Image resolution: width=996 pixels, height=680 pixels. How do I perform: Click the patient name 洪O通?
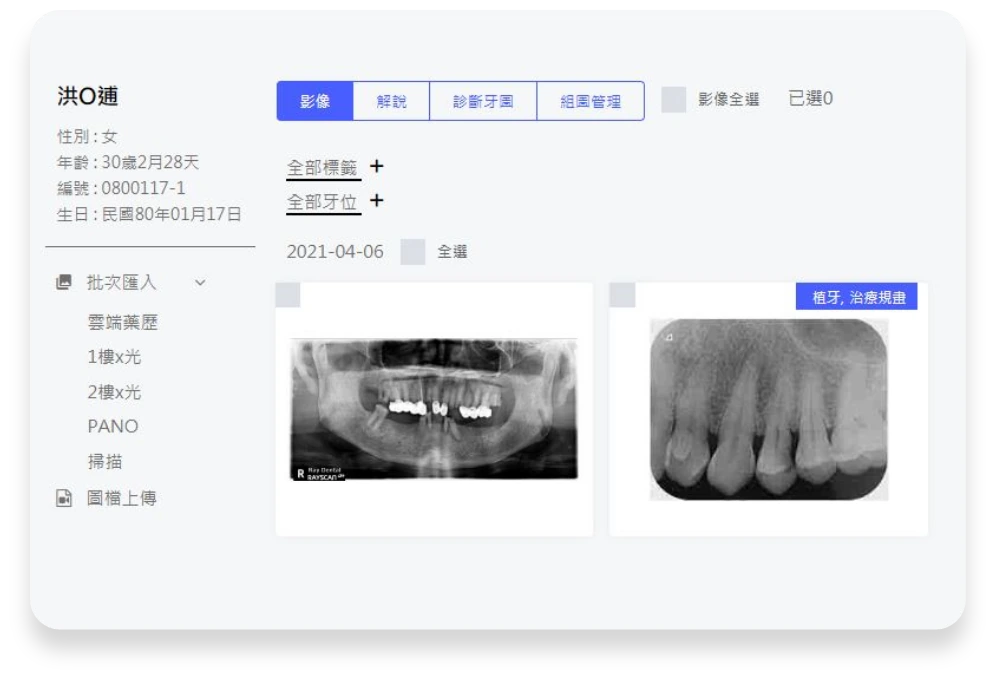(88, 96)
